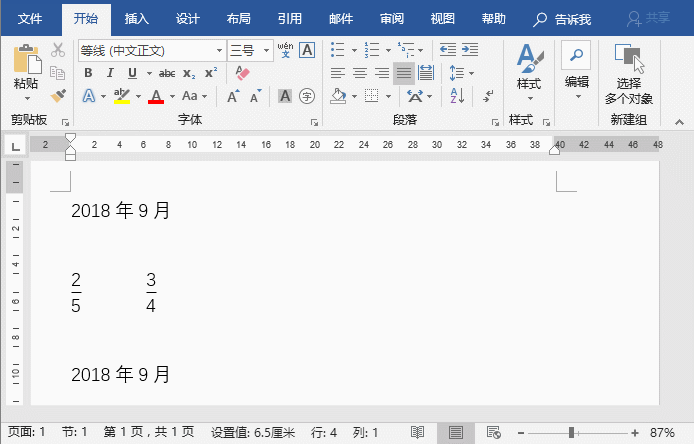
Task: Toggle italic formatting
Action: click(110, 73)
